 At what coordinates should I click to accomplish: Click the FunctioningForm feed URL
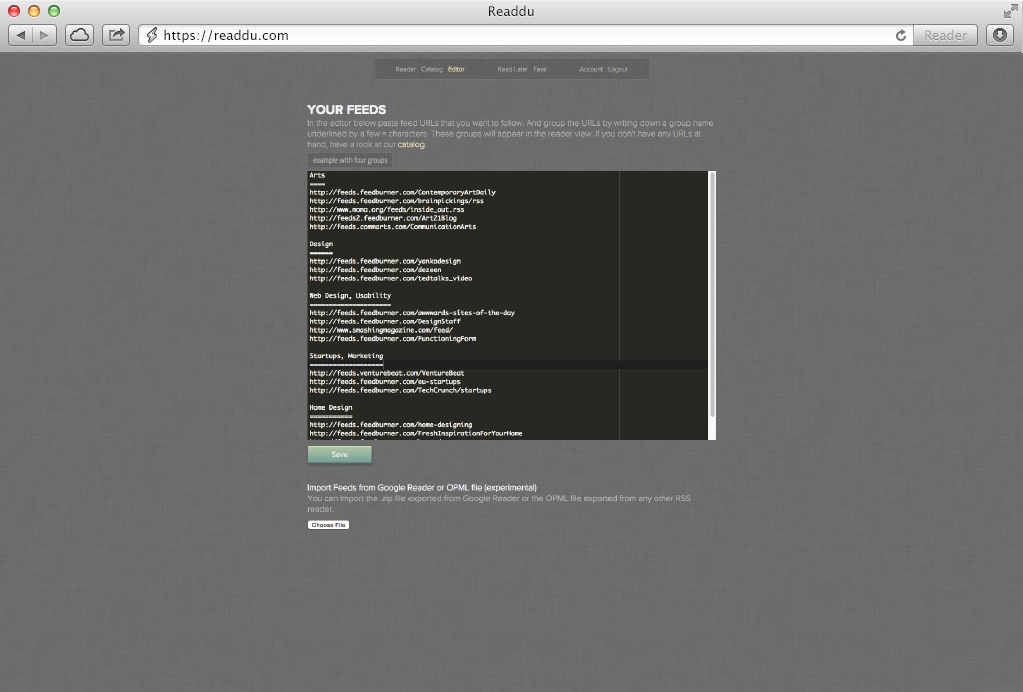point(393,338)
